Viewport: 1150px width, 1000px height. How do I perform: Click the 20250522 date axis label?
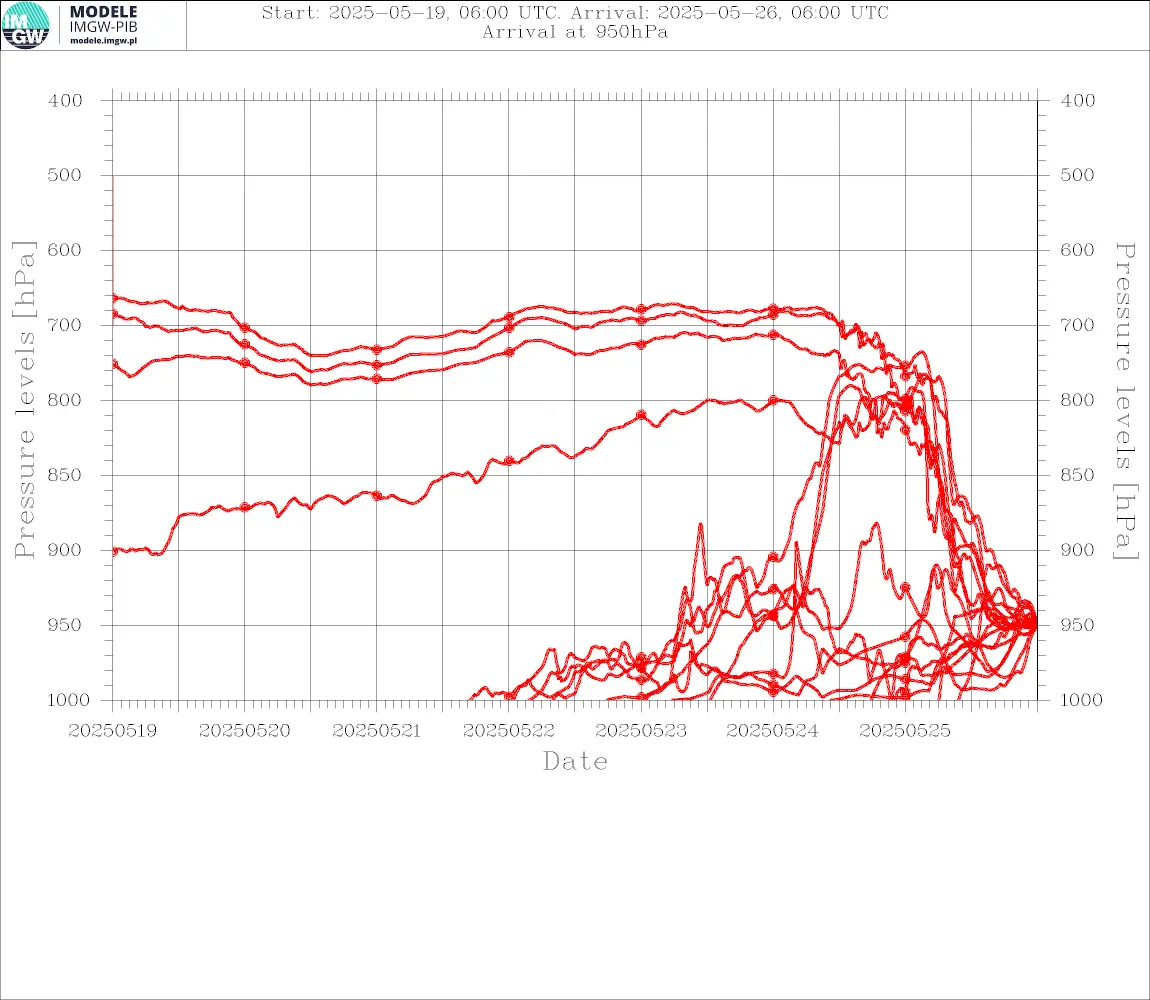(x=508, y=731)
